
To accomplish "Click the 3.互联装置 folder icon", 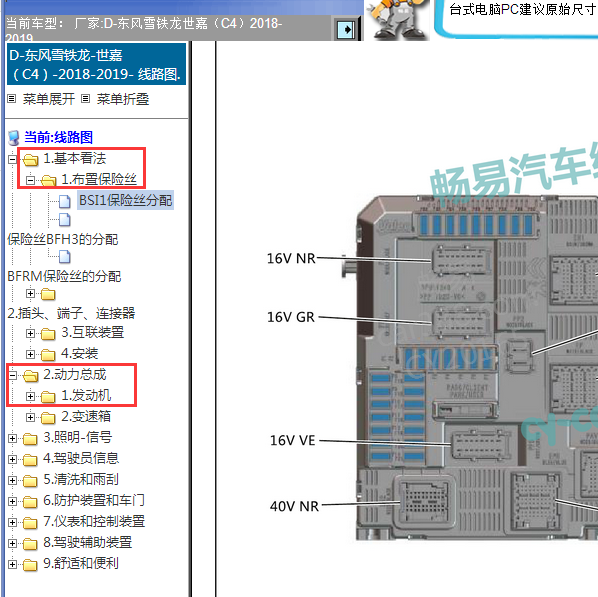I will click(x=48, y=334).
